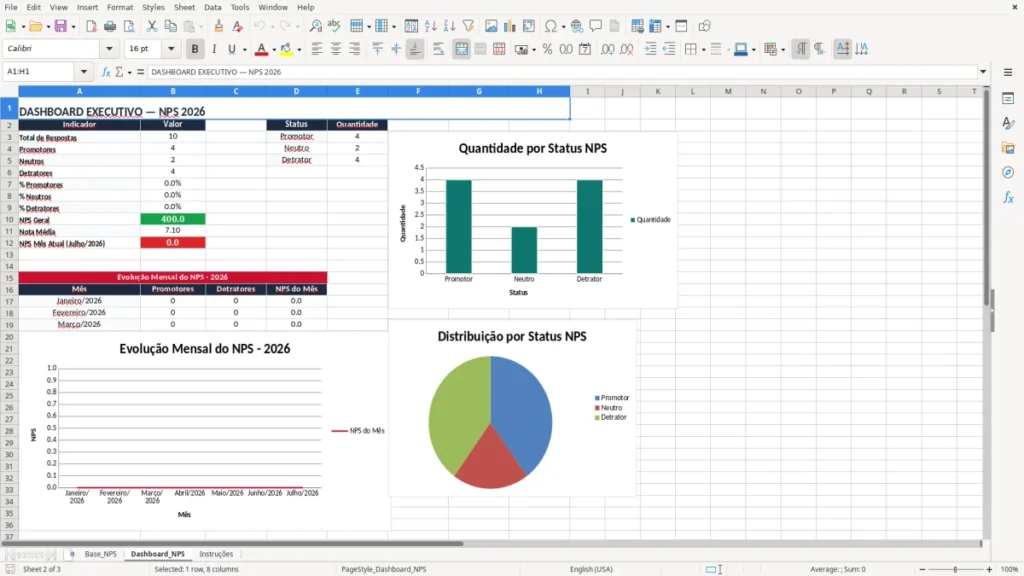The image size is (1024, 576).
Task: Toggle Right-To-Left paragraph direction
Action: pos(820,49)
